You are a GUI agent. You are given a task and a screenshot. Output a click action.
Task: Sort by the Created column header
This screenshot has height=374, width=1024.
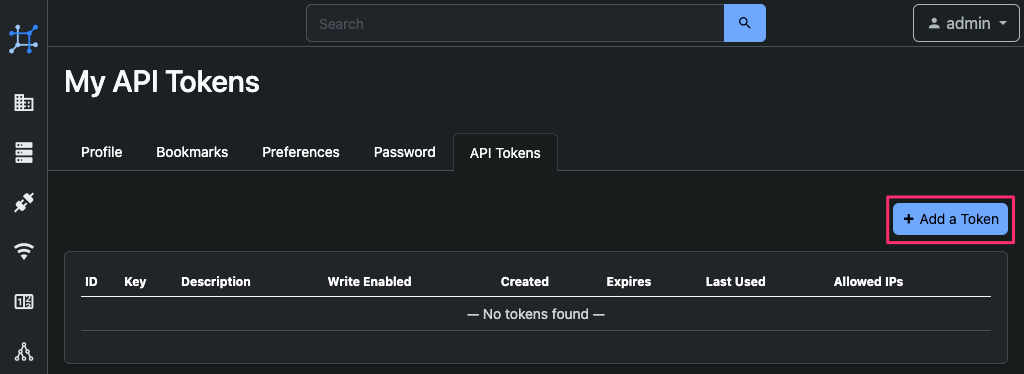(524, 282)
